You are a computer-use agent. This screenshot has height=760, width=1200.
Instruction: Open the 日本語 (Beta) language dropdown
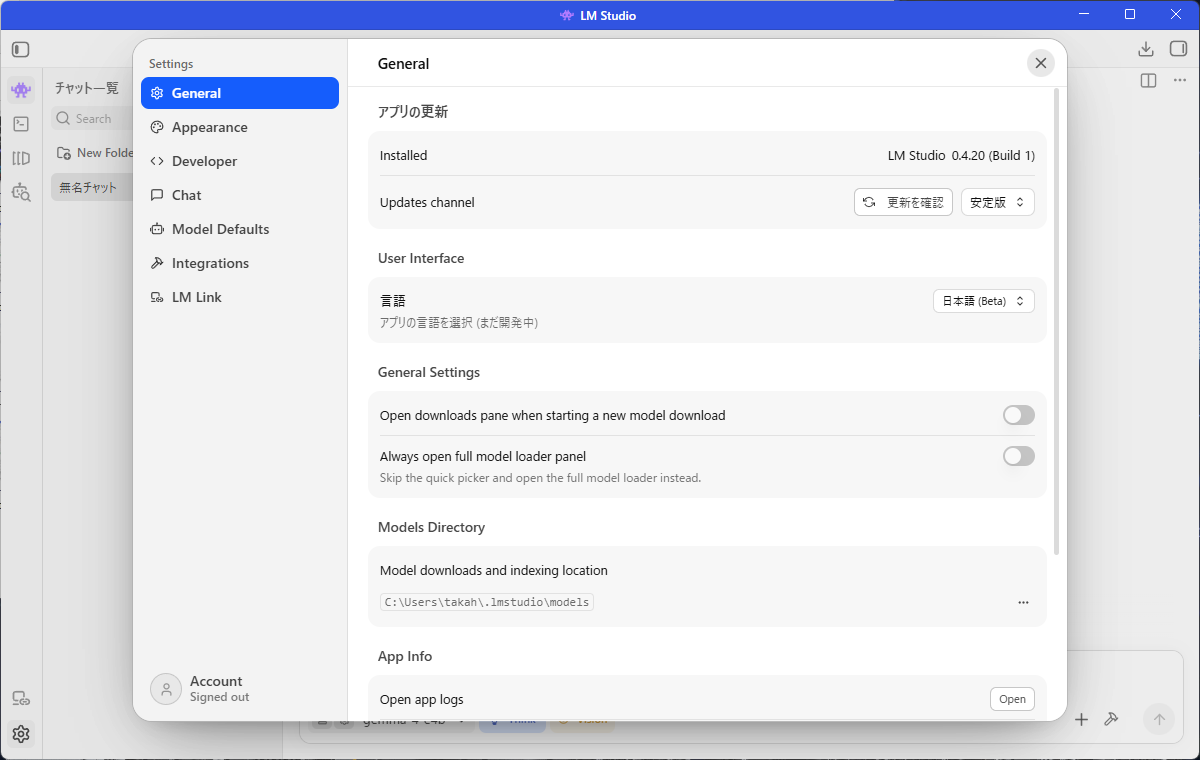(984, 301)
